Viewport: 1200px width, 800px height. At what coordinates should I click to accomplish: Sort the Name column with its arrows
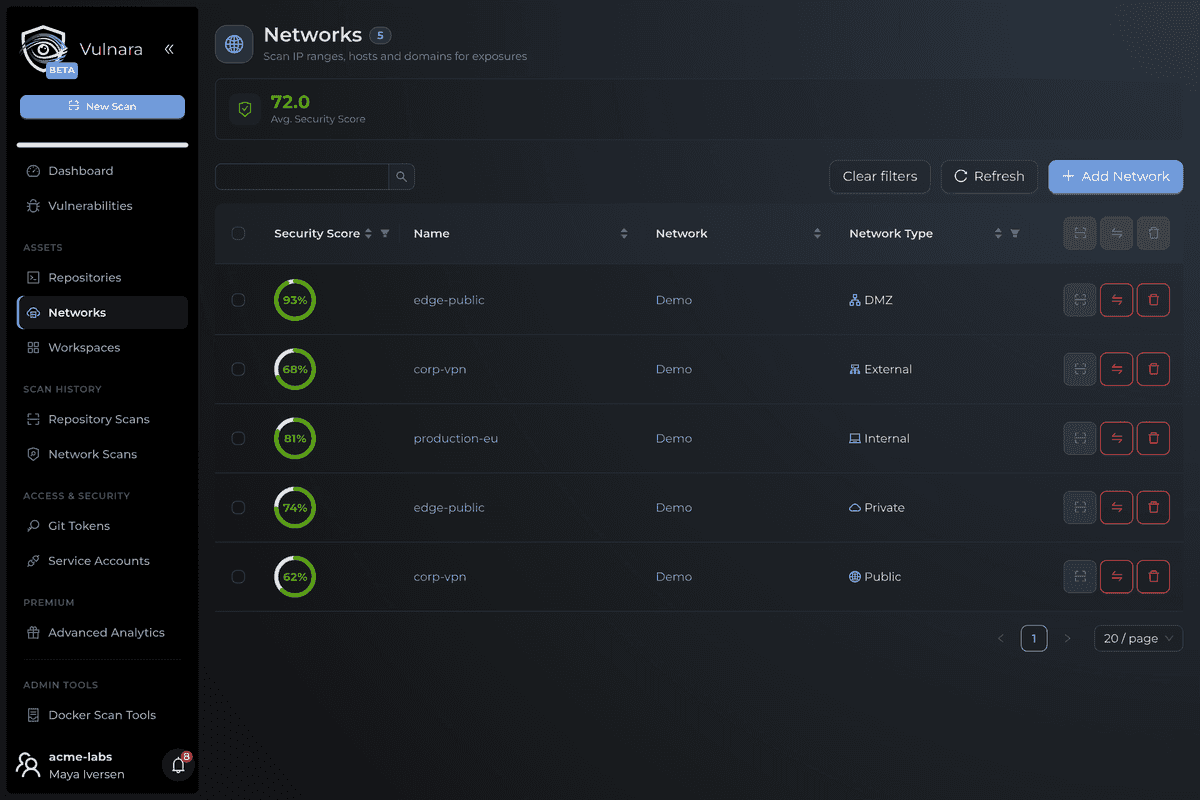[x=624, y=233]
